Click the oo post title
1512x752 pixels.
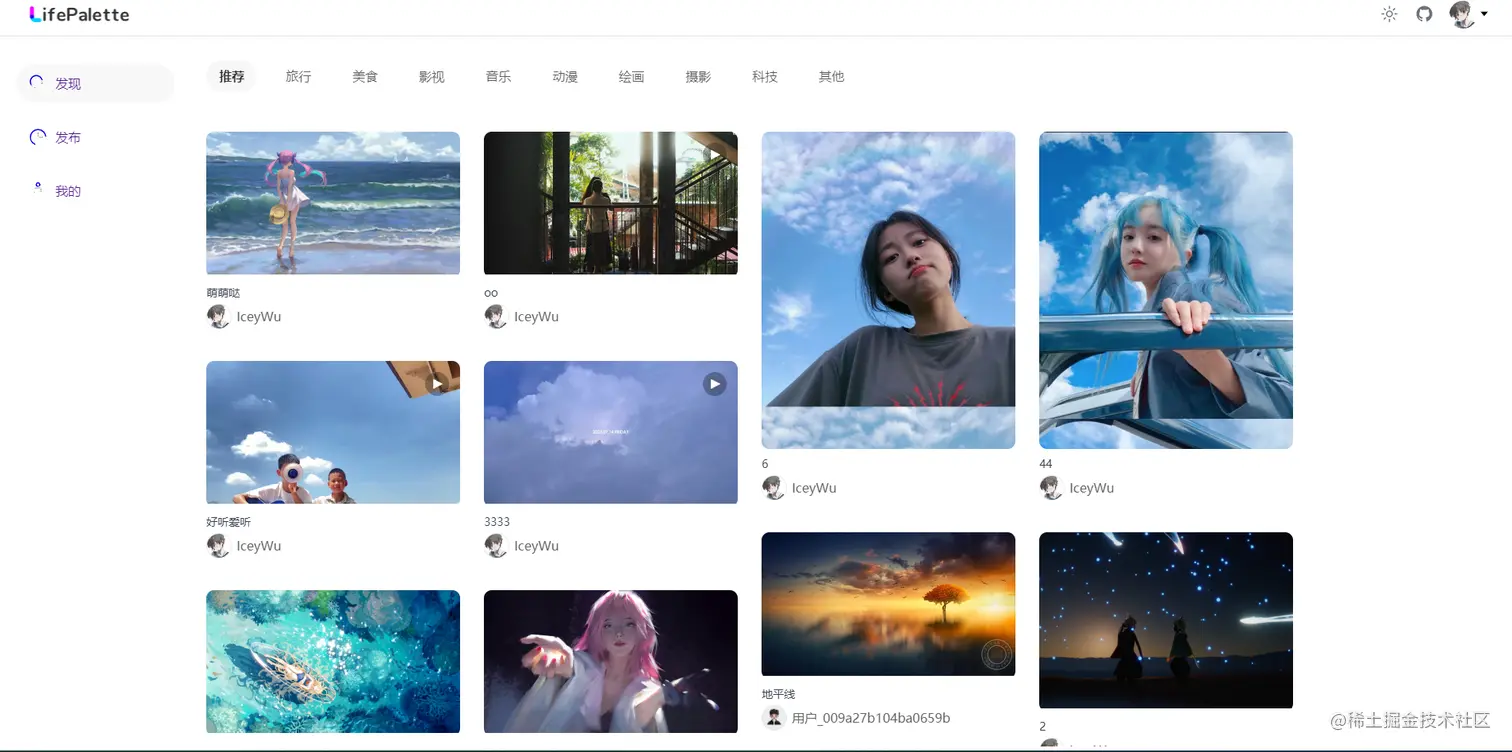[x=491, y=293]
